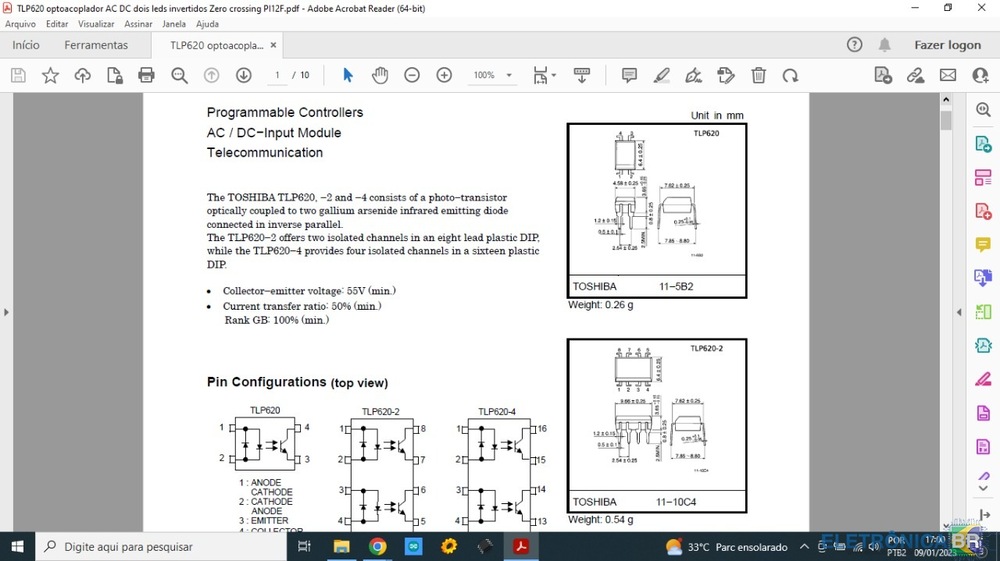This screenshot has width=1000, height=561.
Task: Open the Visualizar menu
Action: pyautogui.click(x=96, y=23)
